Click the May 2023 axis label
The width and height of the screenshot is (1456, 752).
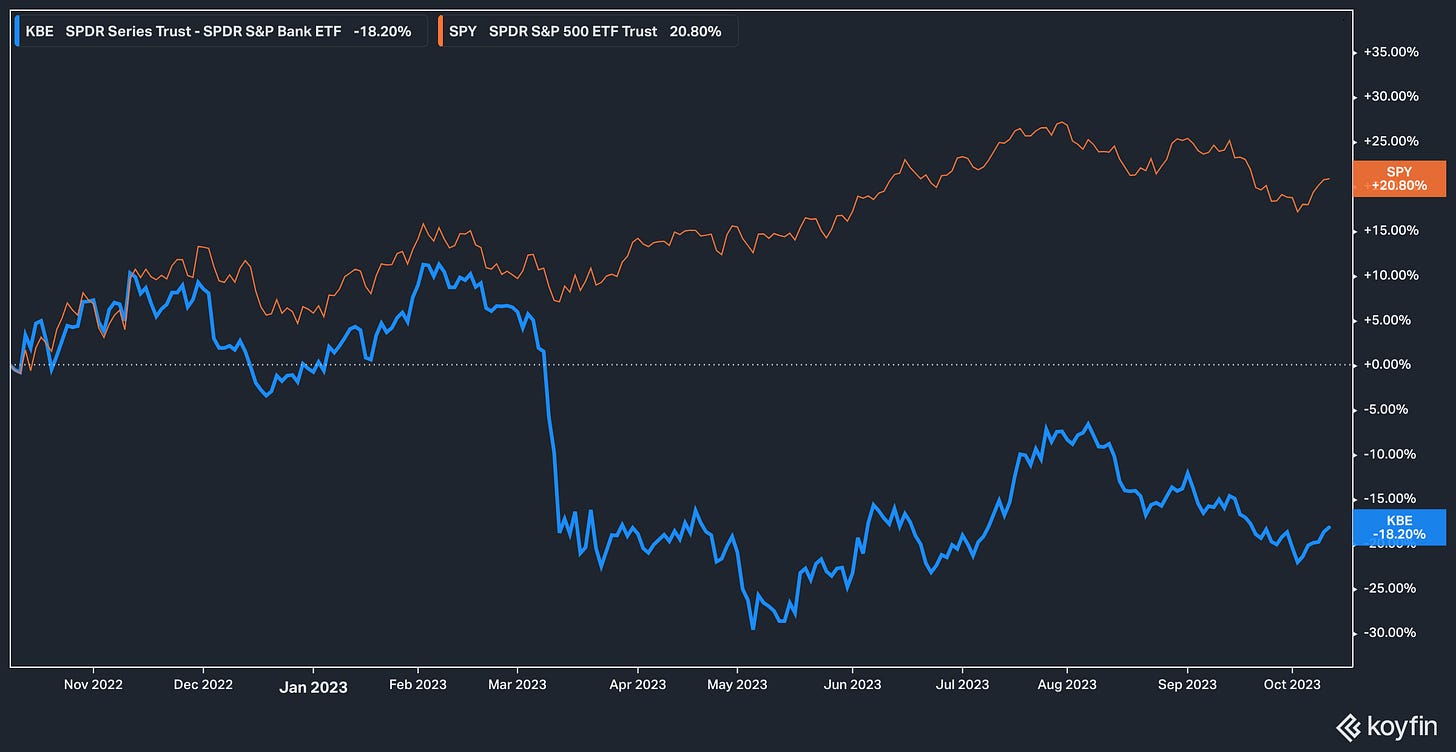[x=737, y=685]
